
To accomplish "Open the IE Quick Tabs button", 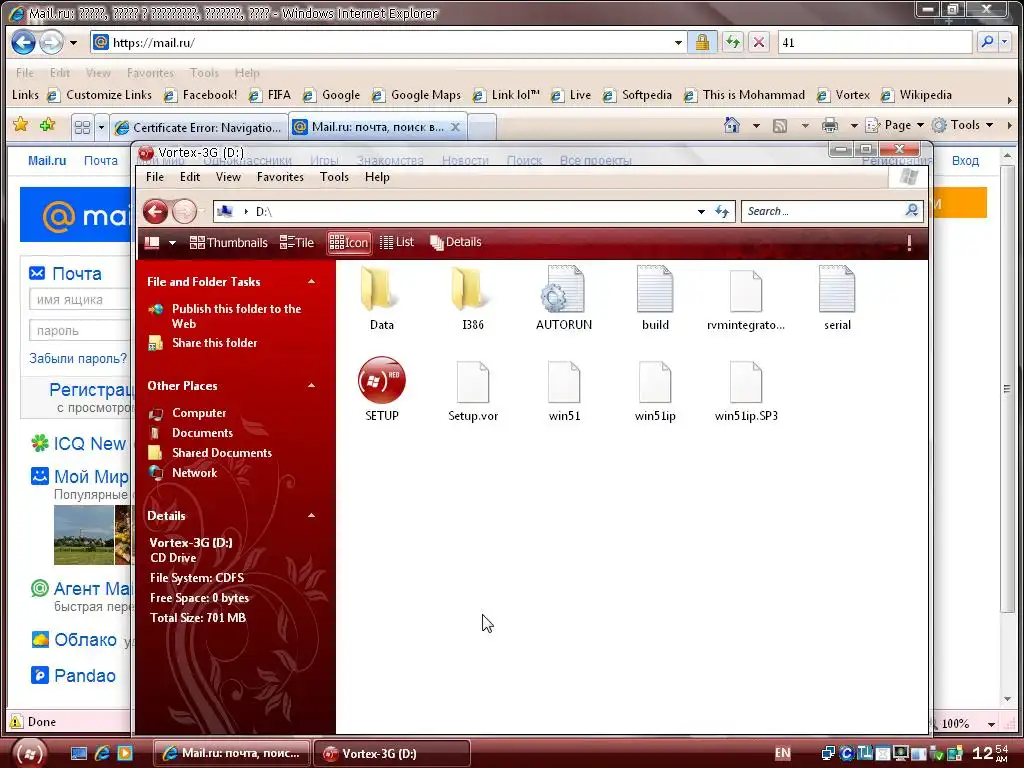I will [x=82, y=127].
